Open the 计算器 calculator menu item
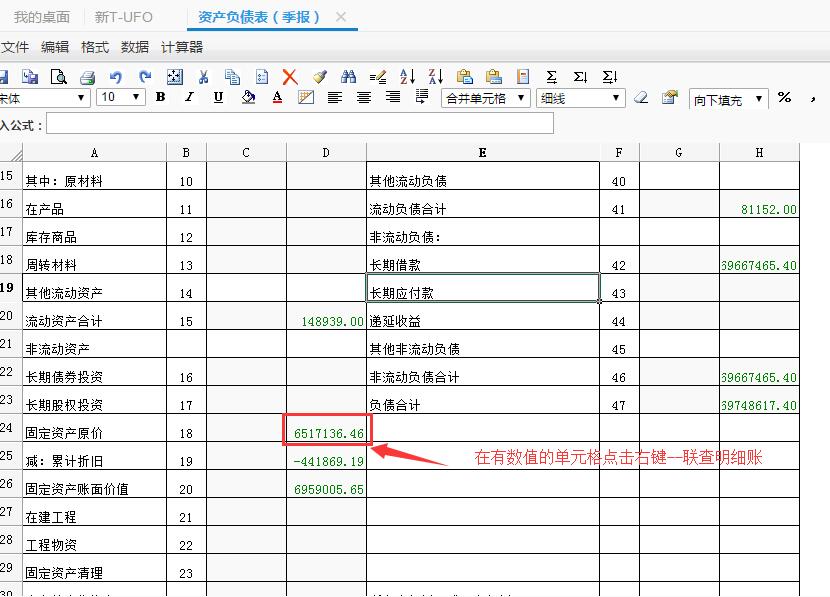The height and width of the screenshot is (597, 830). [182, 47]
